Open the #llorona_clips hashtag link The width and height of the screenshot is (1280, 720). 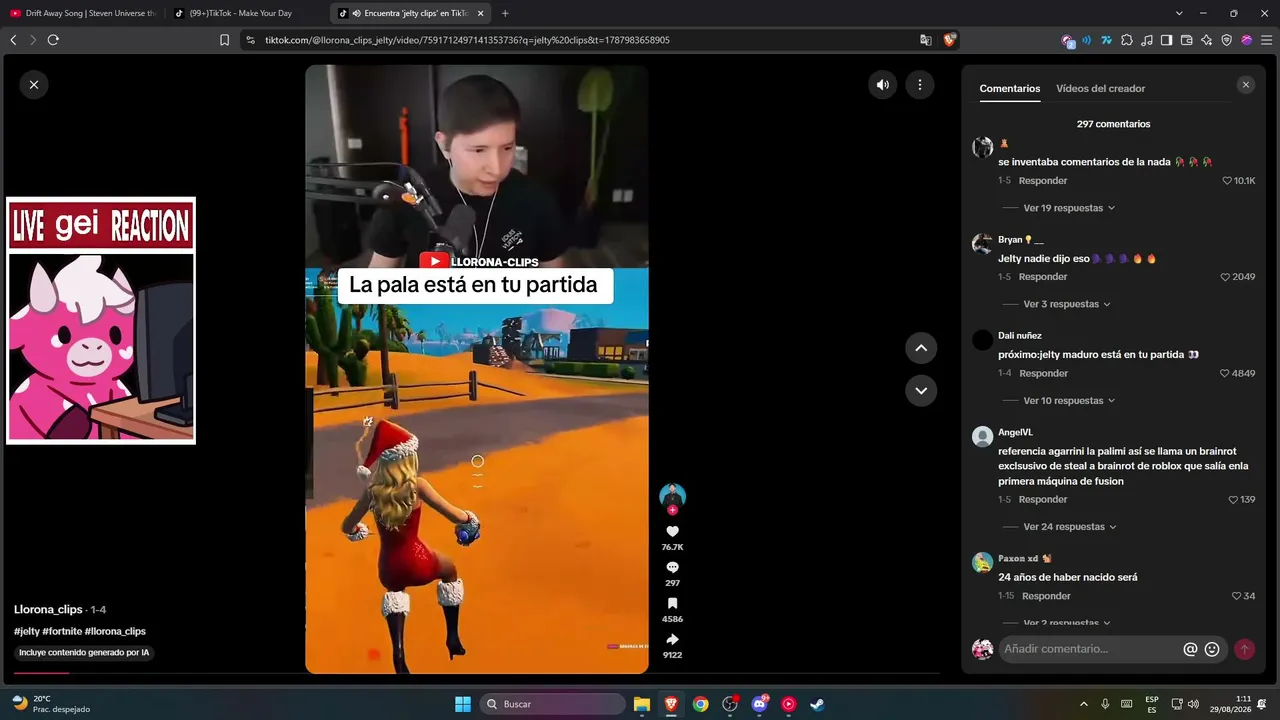(x=115, y=632)
